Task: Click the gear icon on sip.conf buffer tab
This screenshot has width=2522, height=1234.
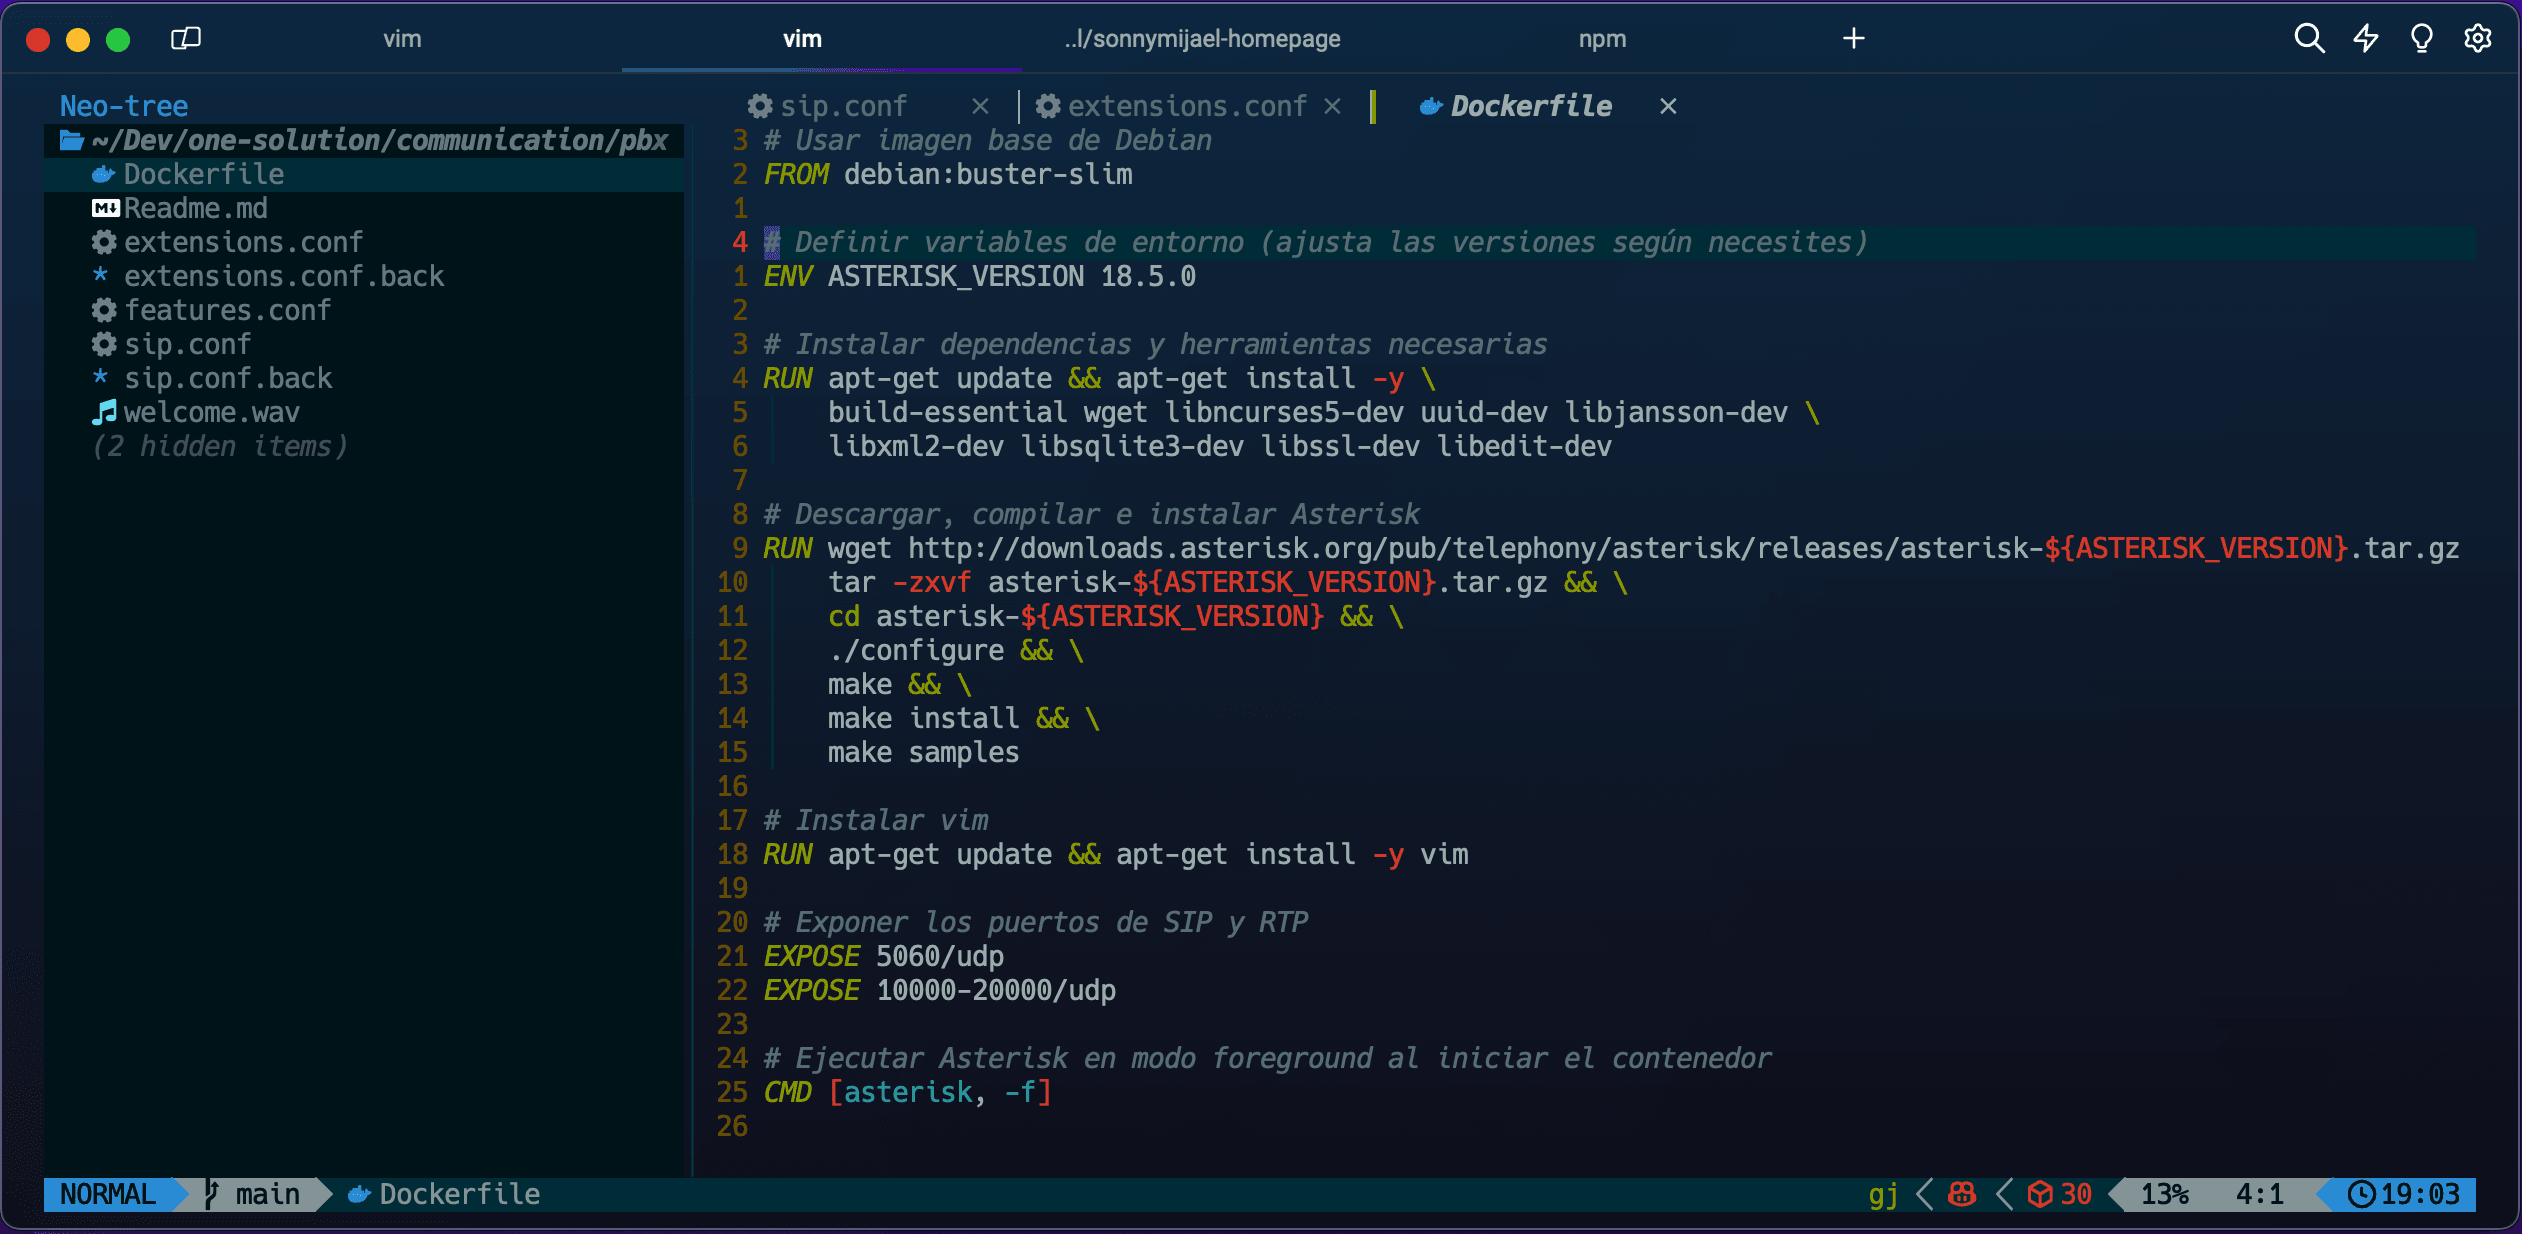Action: (x=760, y=106)
